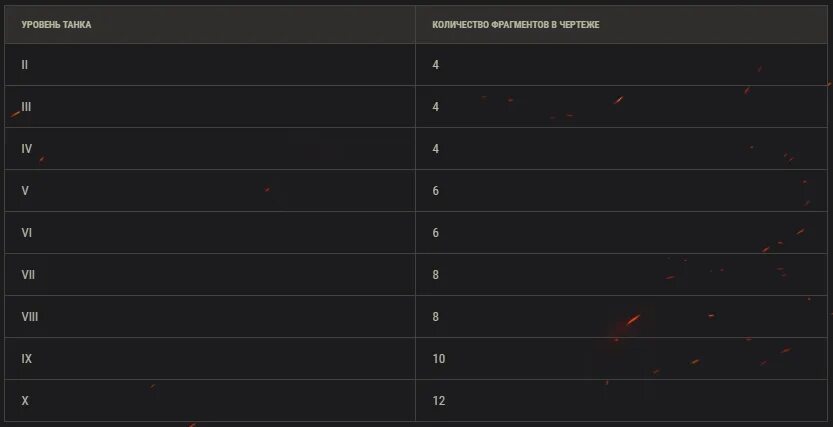The image size is (833, 427).
Task: Click the 'Количество фрагментов в чертеже' header
Action: (x=516, y=24)
